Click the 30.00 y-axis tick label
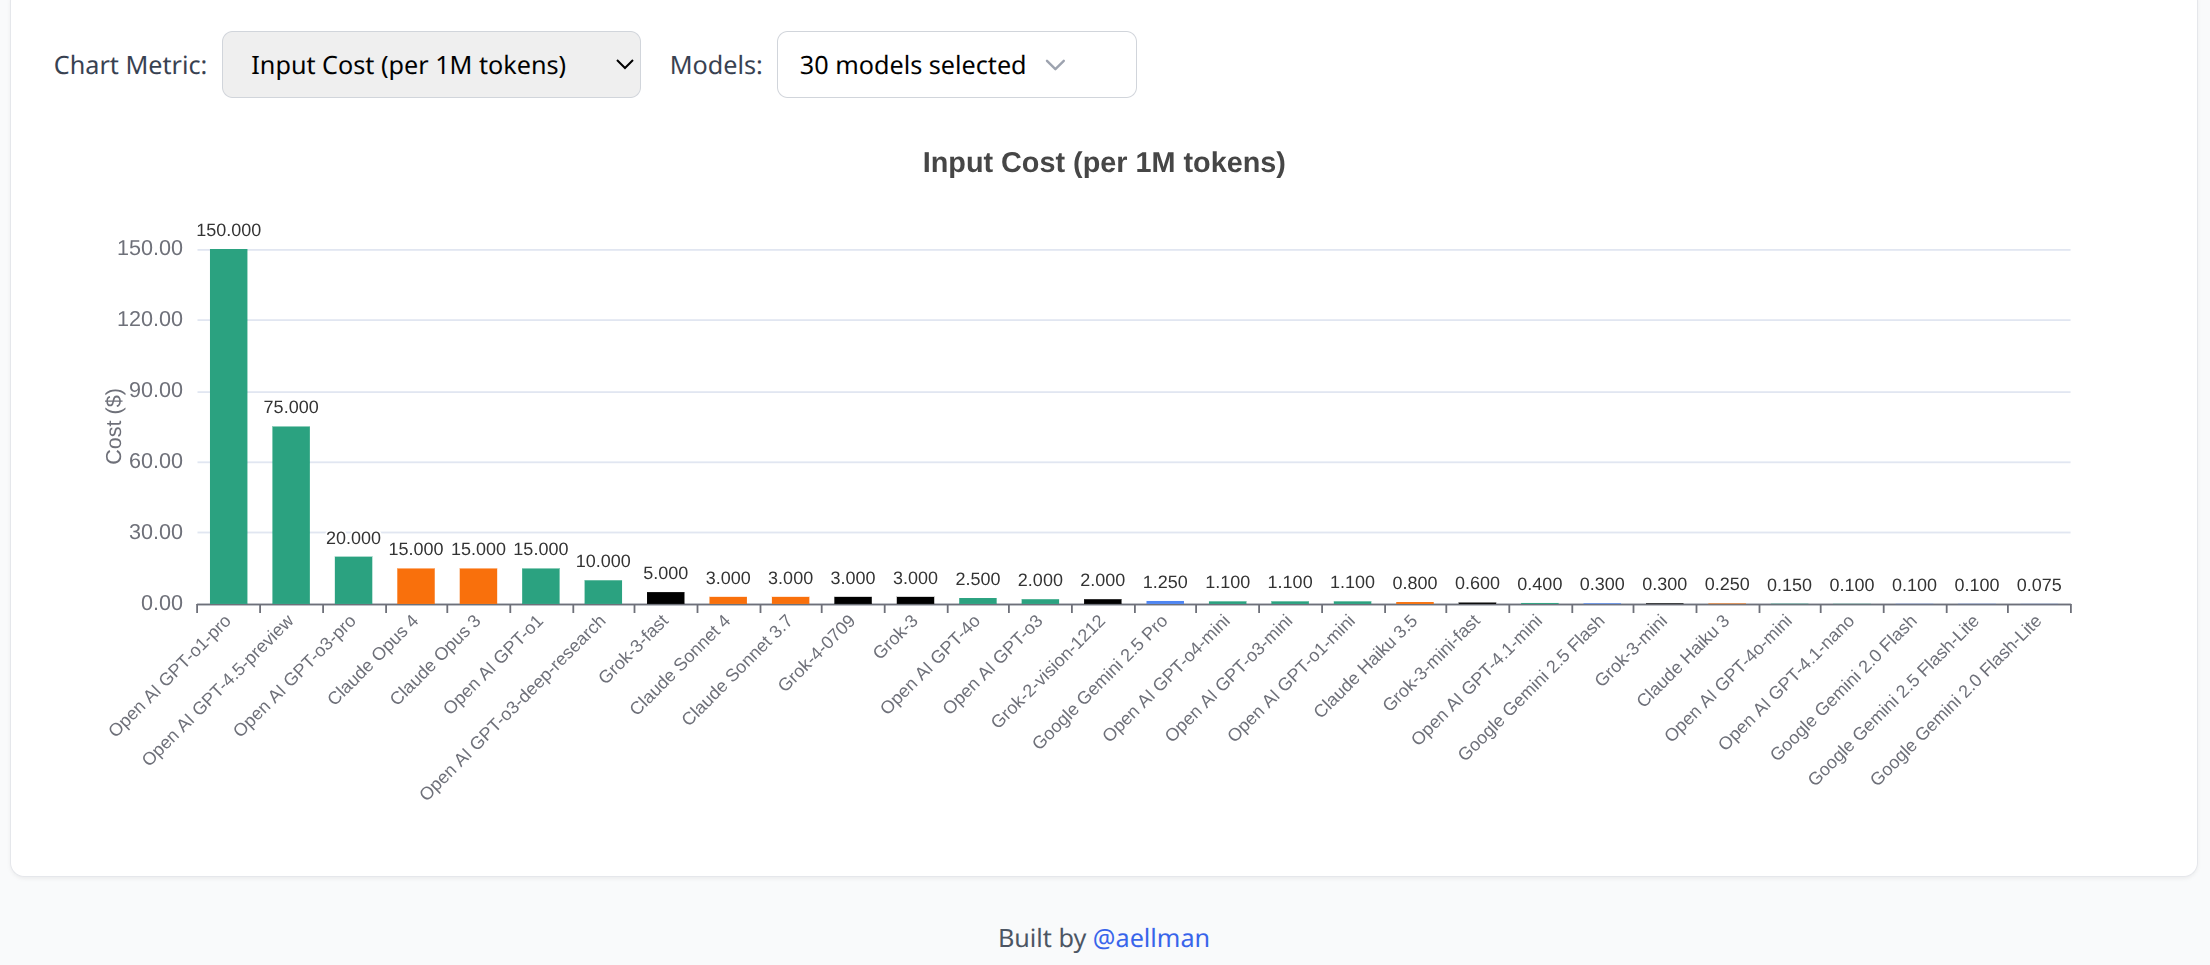Image resolution: width=2210 pixels, height=965 pixels. 156,532
